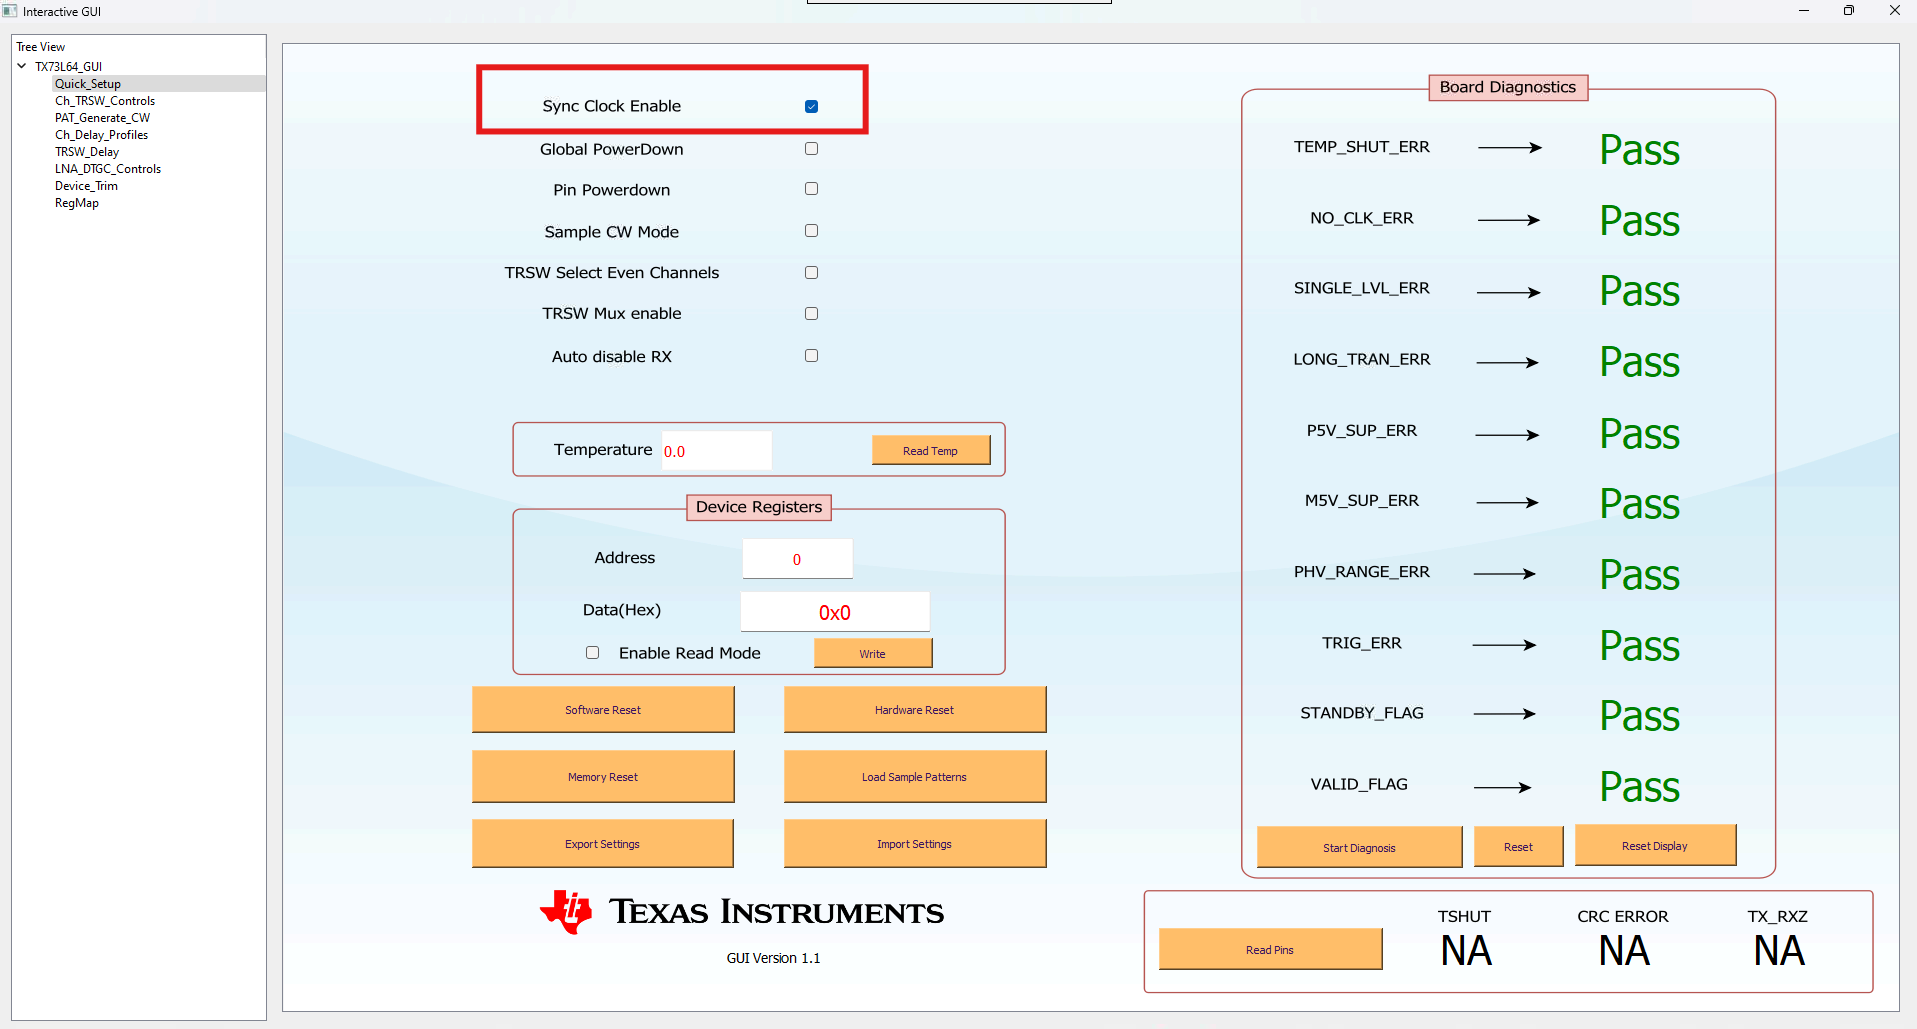Click the Start Diagnosis button

[1359, 847]
